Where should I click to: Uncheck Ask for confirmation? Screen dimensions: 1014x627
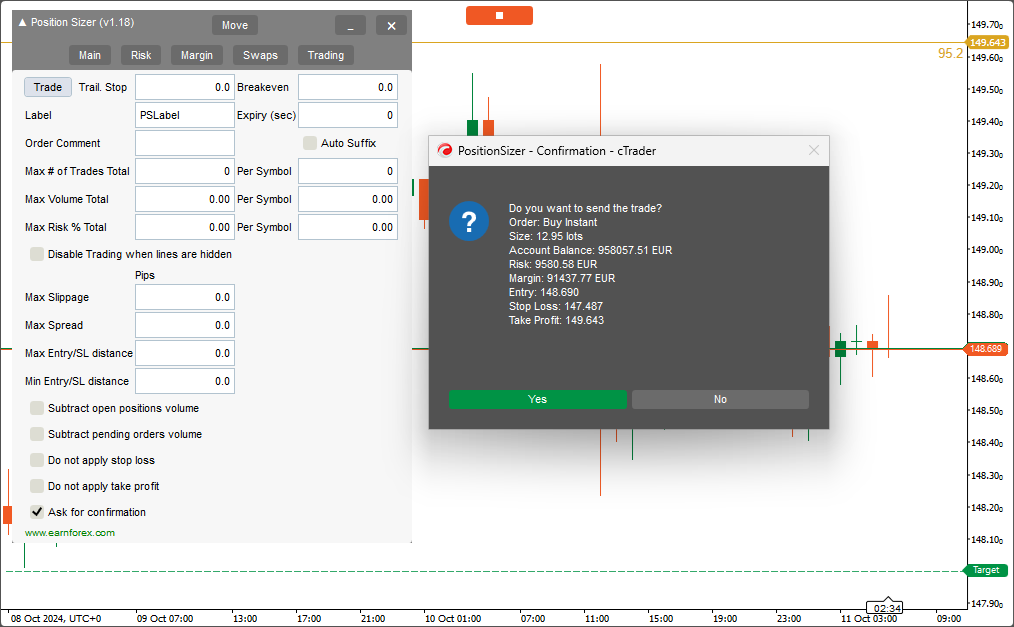pyautogui.click(x=37, y=512)
